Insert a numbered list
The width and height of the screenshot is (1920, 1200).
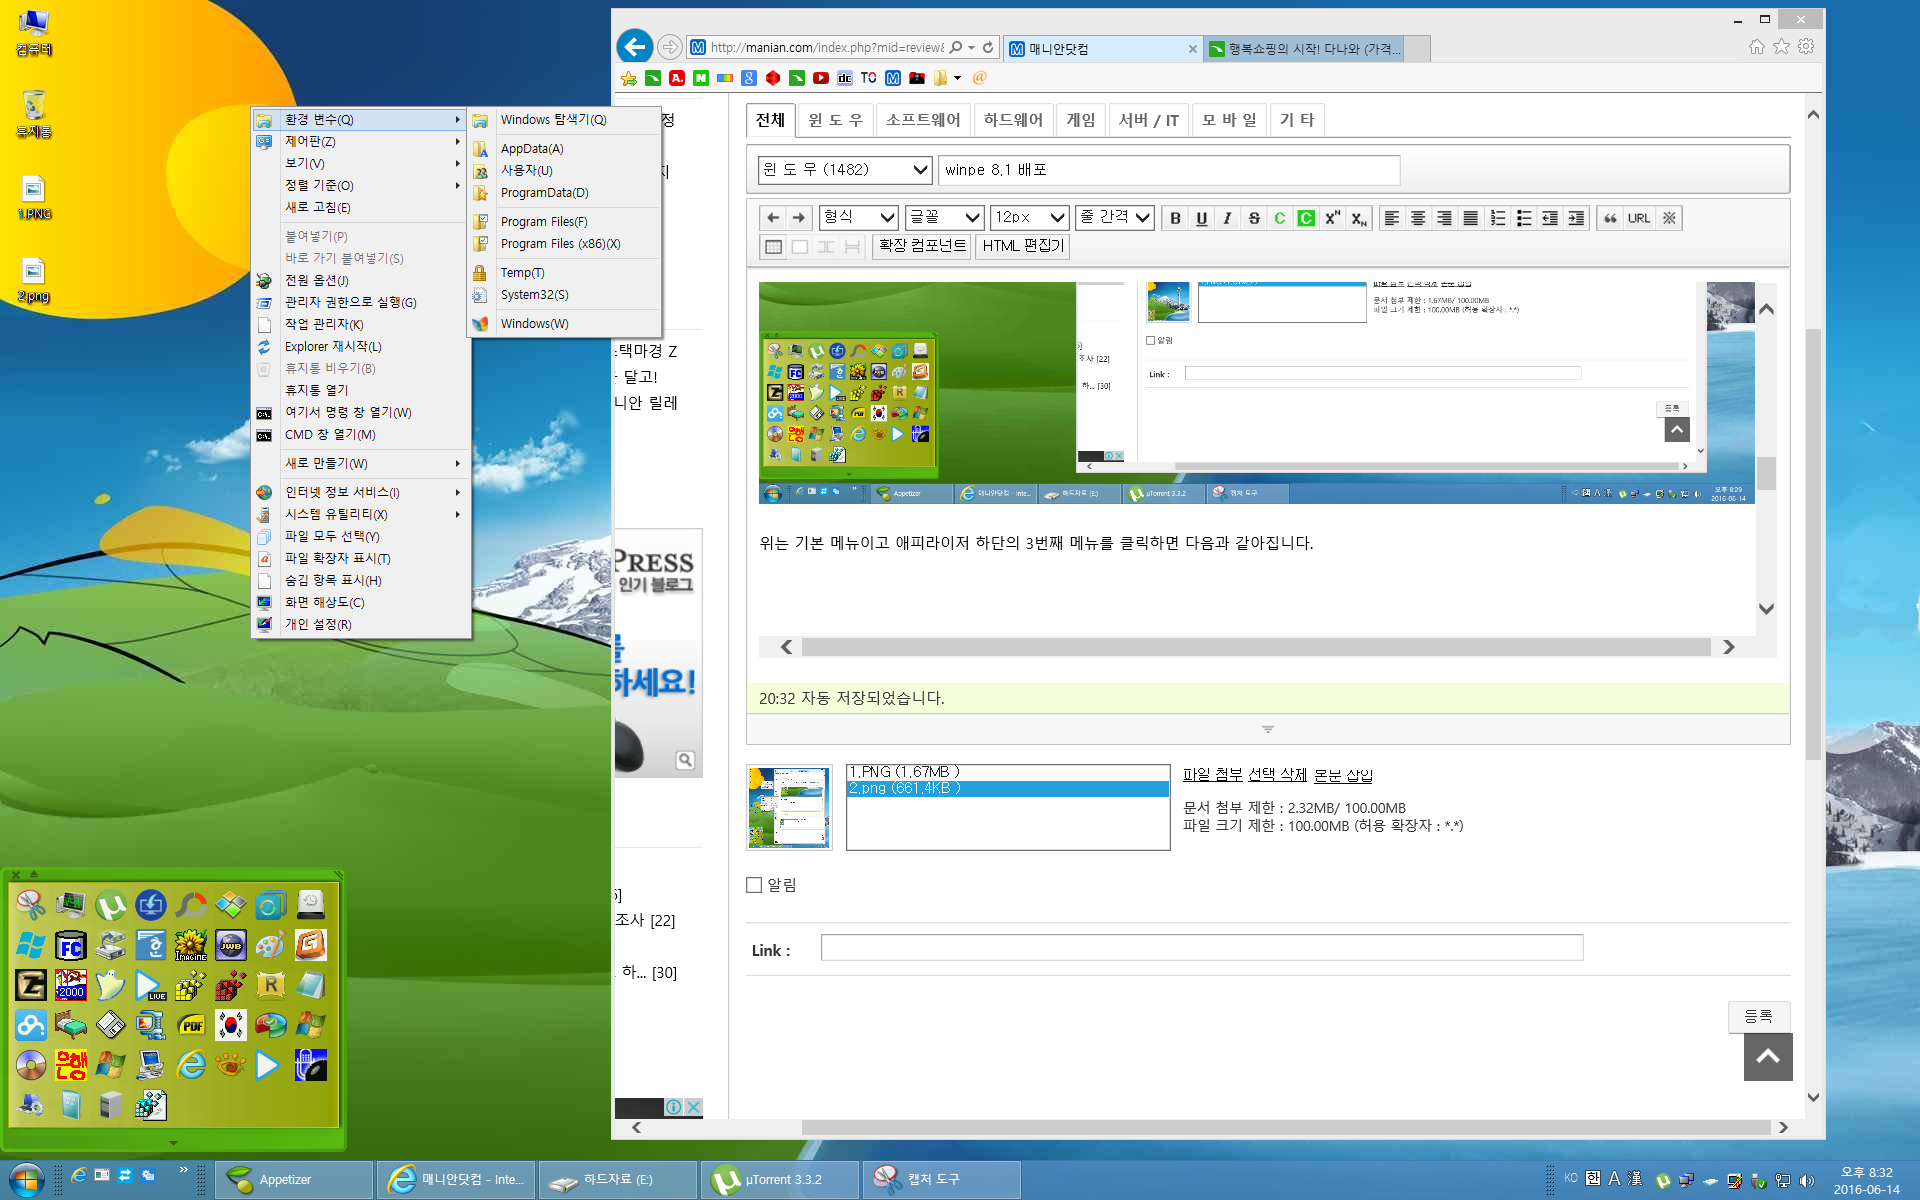(1497, 218)
